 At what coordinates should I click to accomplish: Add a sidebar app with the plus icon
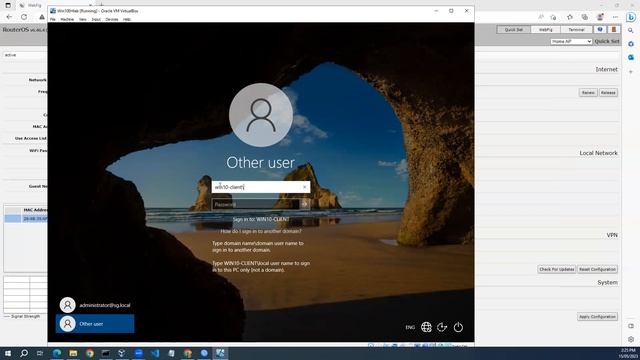(x=631, y=71)
